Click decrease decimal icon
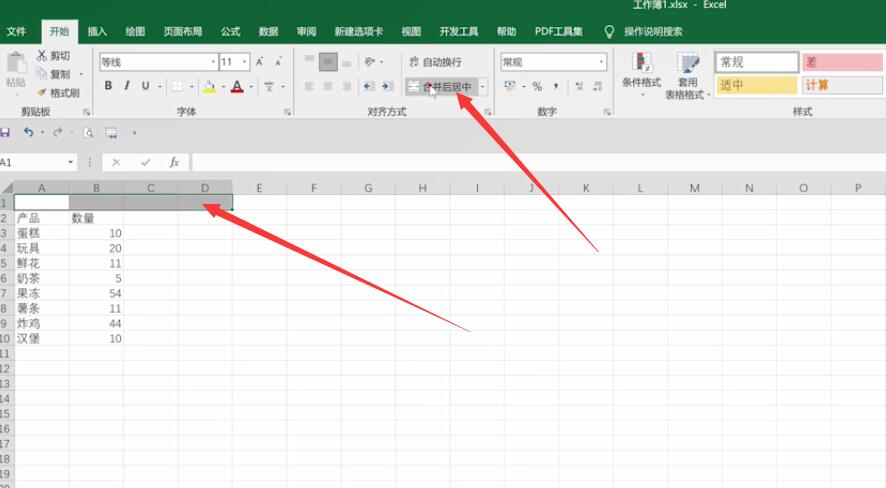Viewport: 886px width, 488px height. 598,86
